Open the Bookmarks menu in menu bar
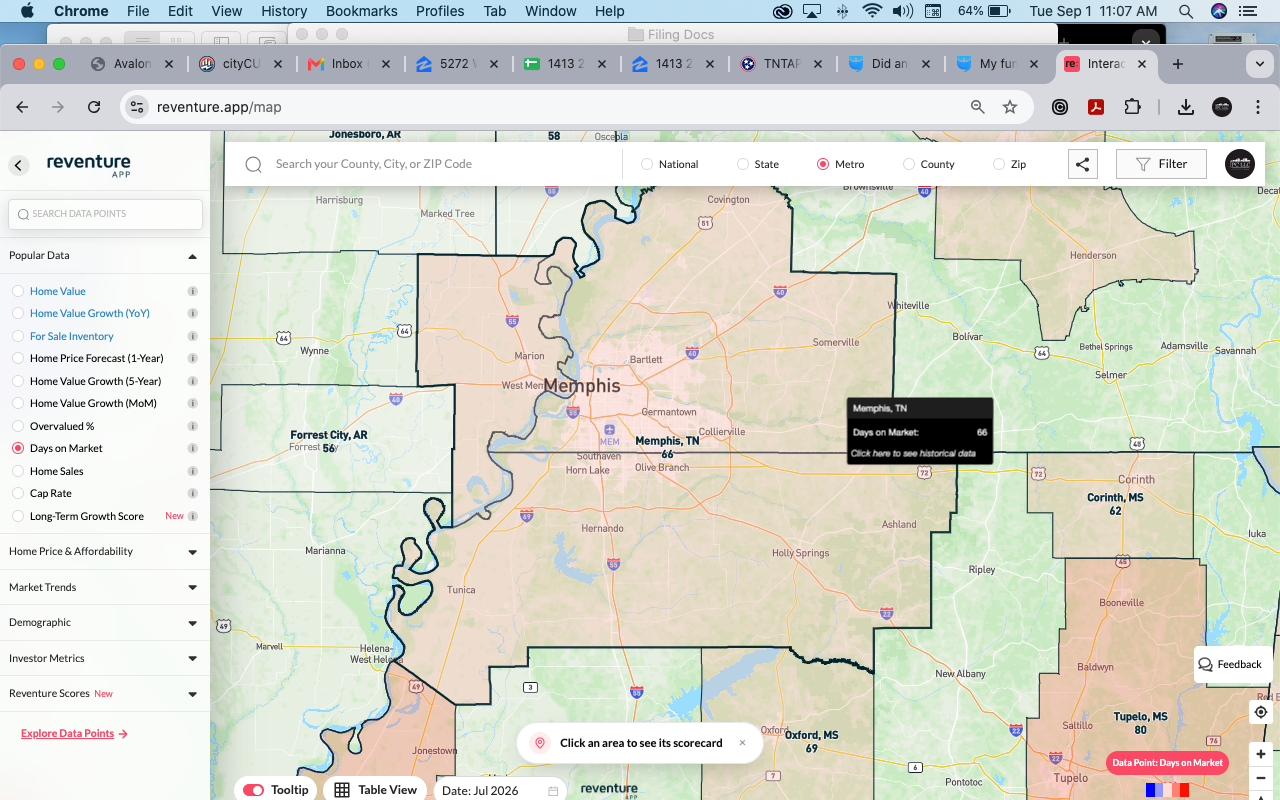 tap(361, 11)
